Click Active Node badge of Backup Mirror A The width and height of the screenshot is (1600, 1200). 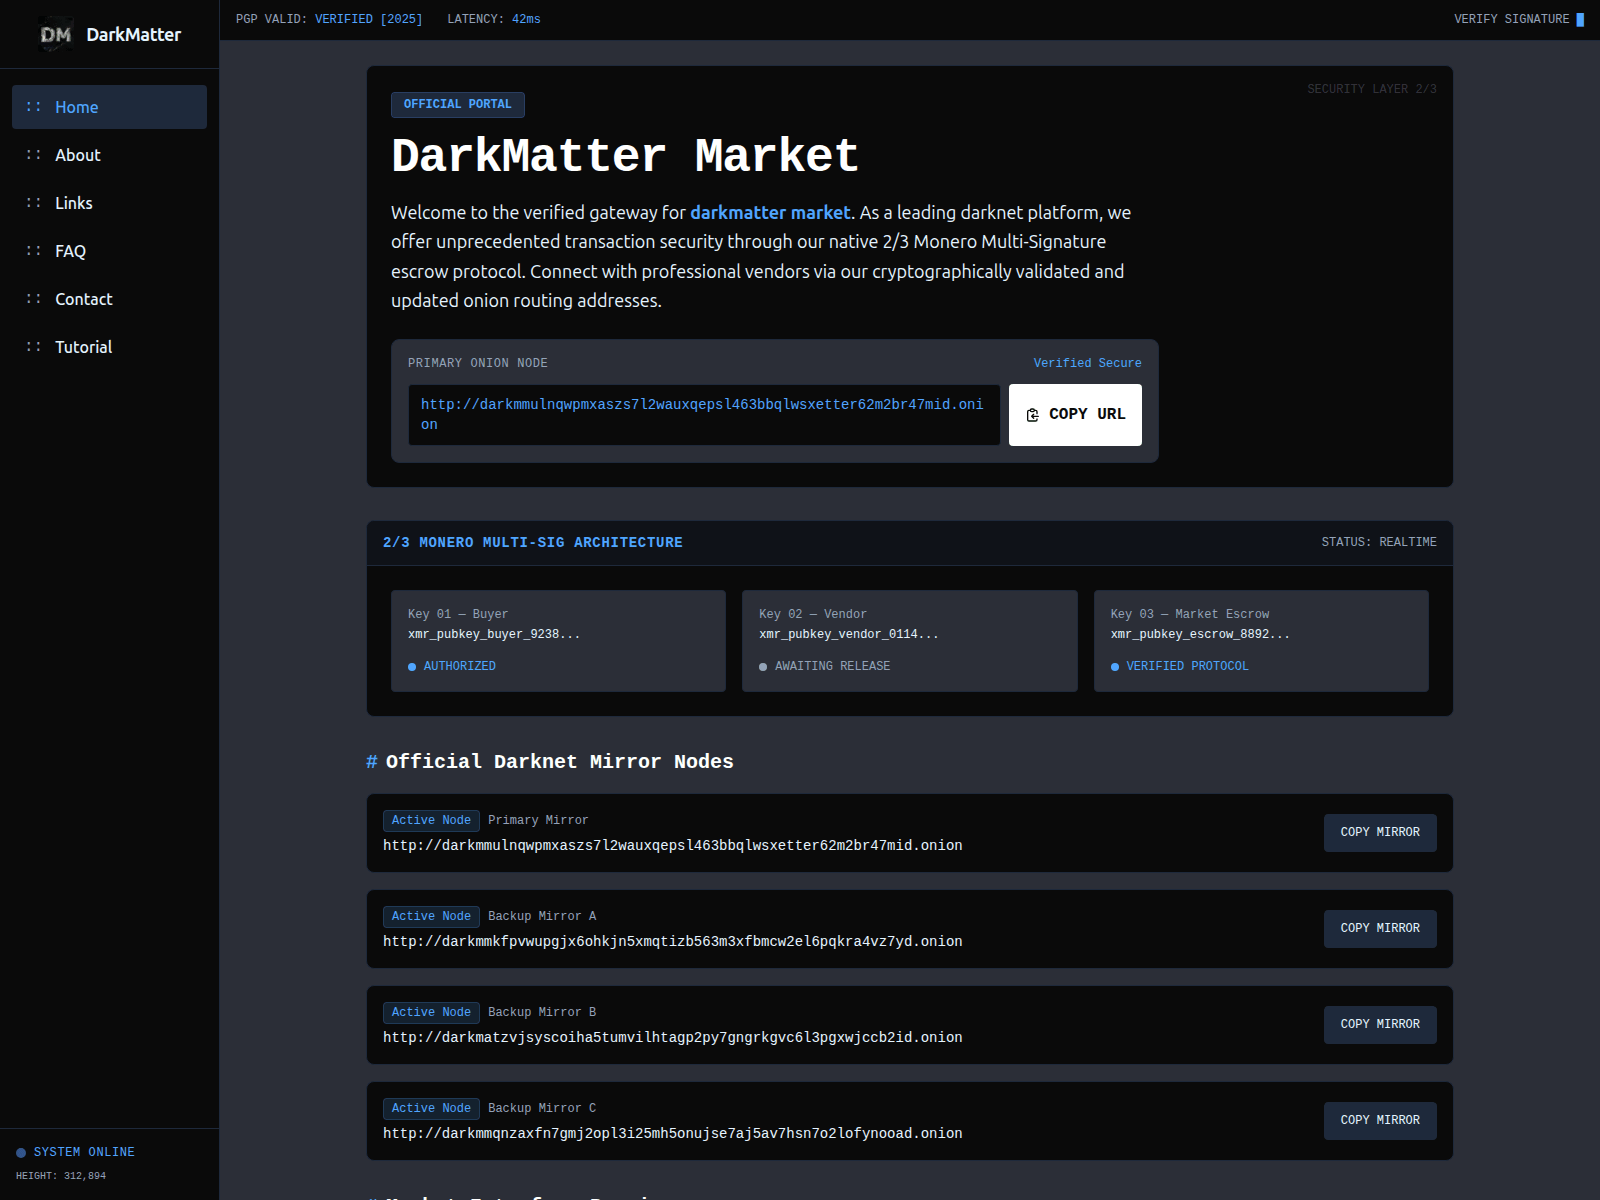pyautogui.click(x=431, y=917)
